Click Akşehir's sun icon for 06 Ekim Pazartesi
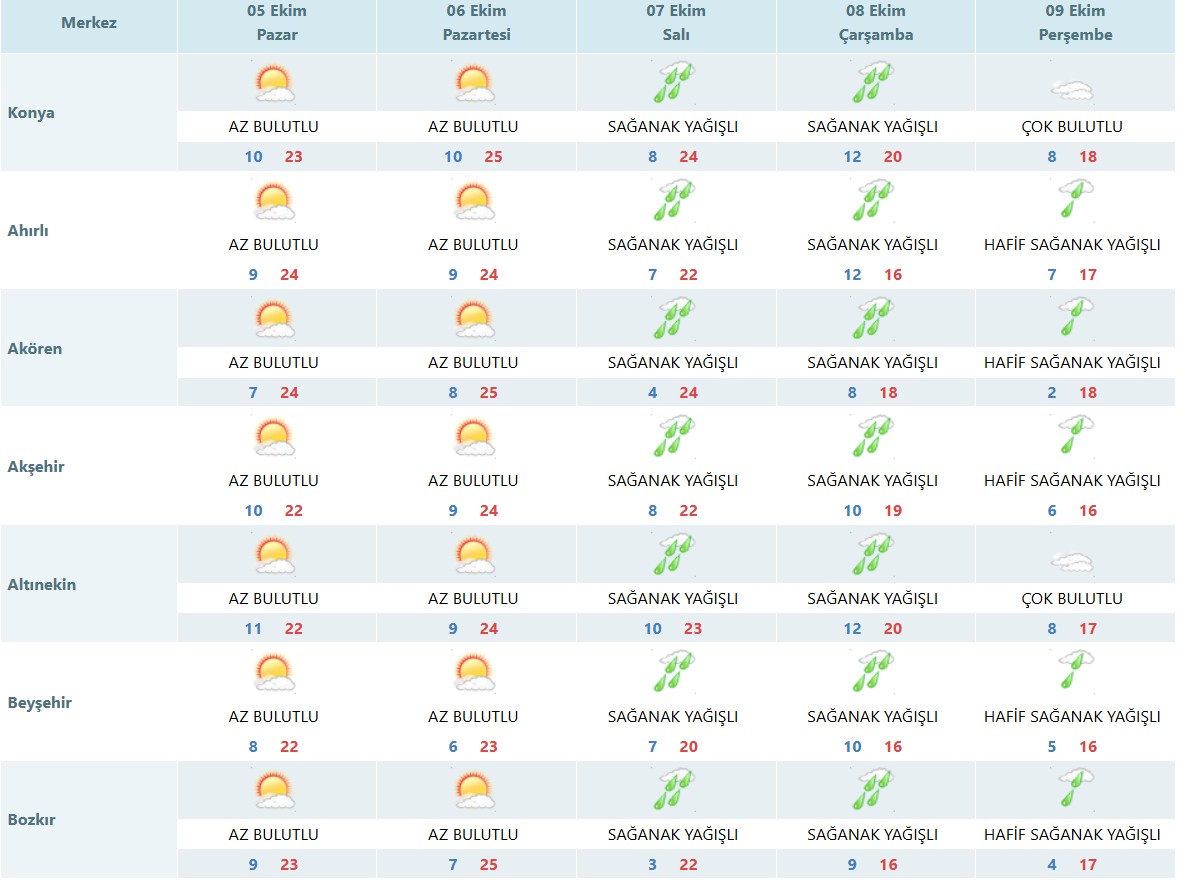The height and width of the screenshot is (883, 1186). coord(474,437)
